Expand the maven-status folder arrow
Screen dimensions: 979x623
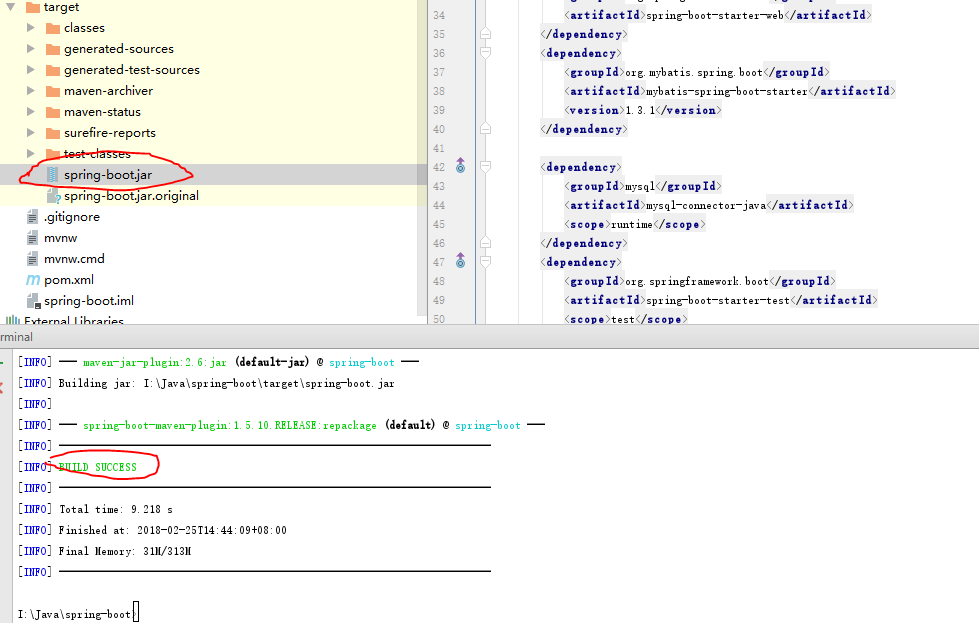[x=31, y=112]
